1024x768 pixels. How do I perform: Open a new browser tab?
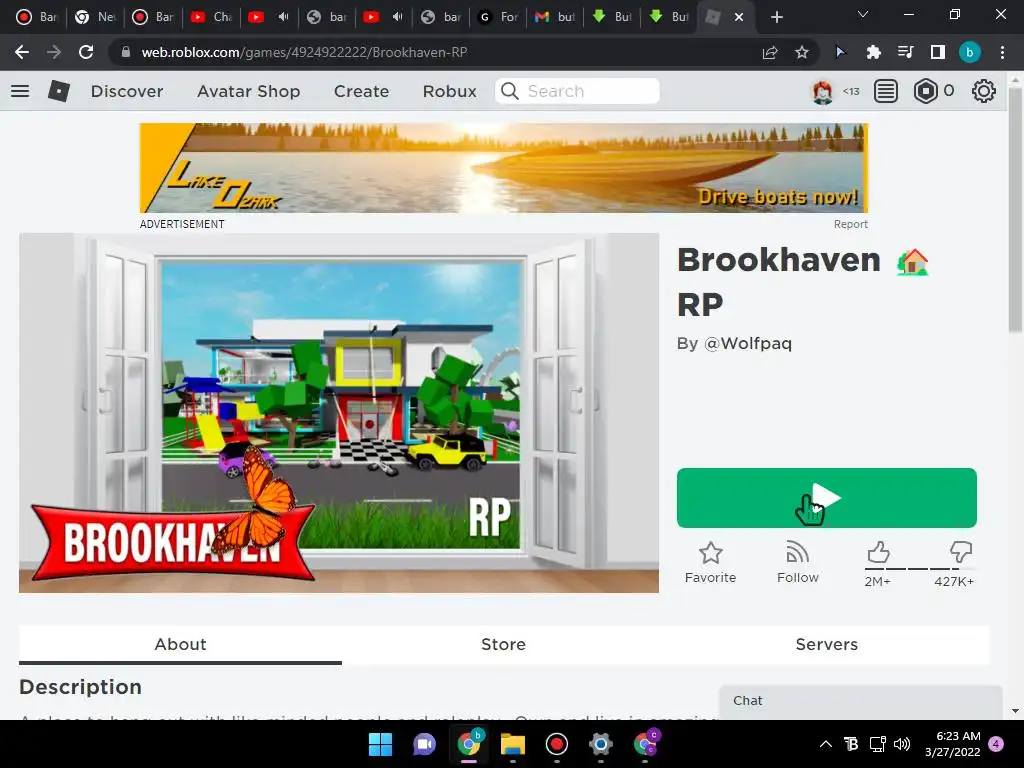pyautogui.click(x=776, y=17)
